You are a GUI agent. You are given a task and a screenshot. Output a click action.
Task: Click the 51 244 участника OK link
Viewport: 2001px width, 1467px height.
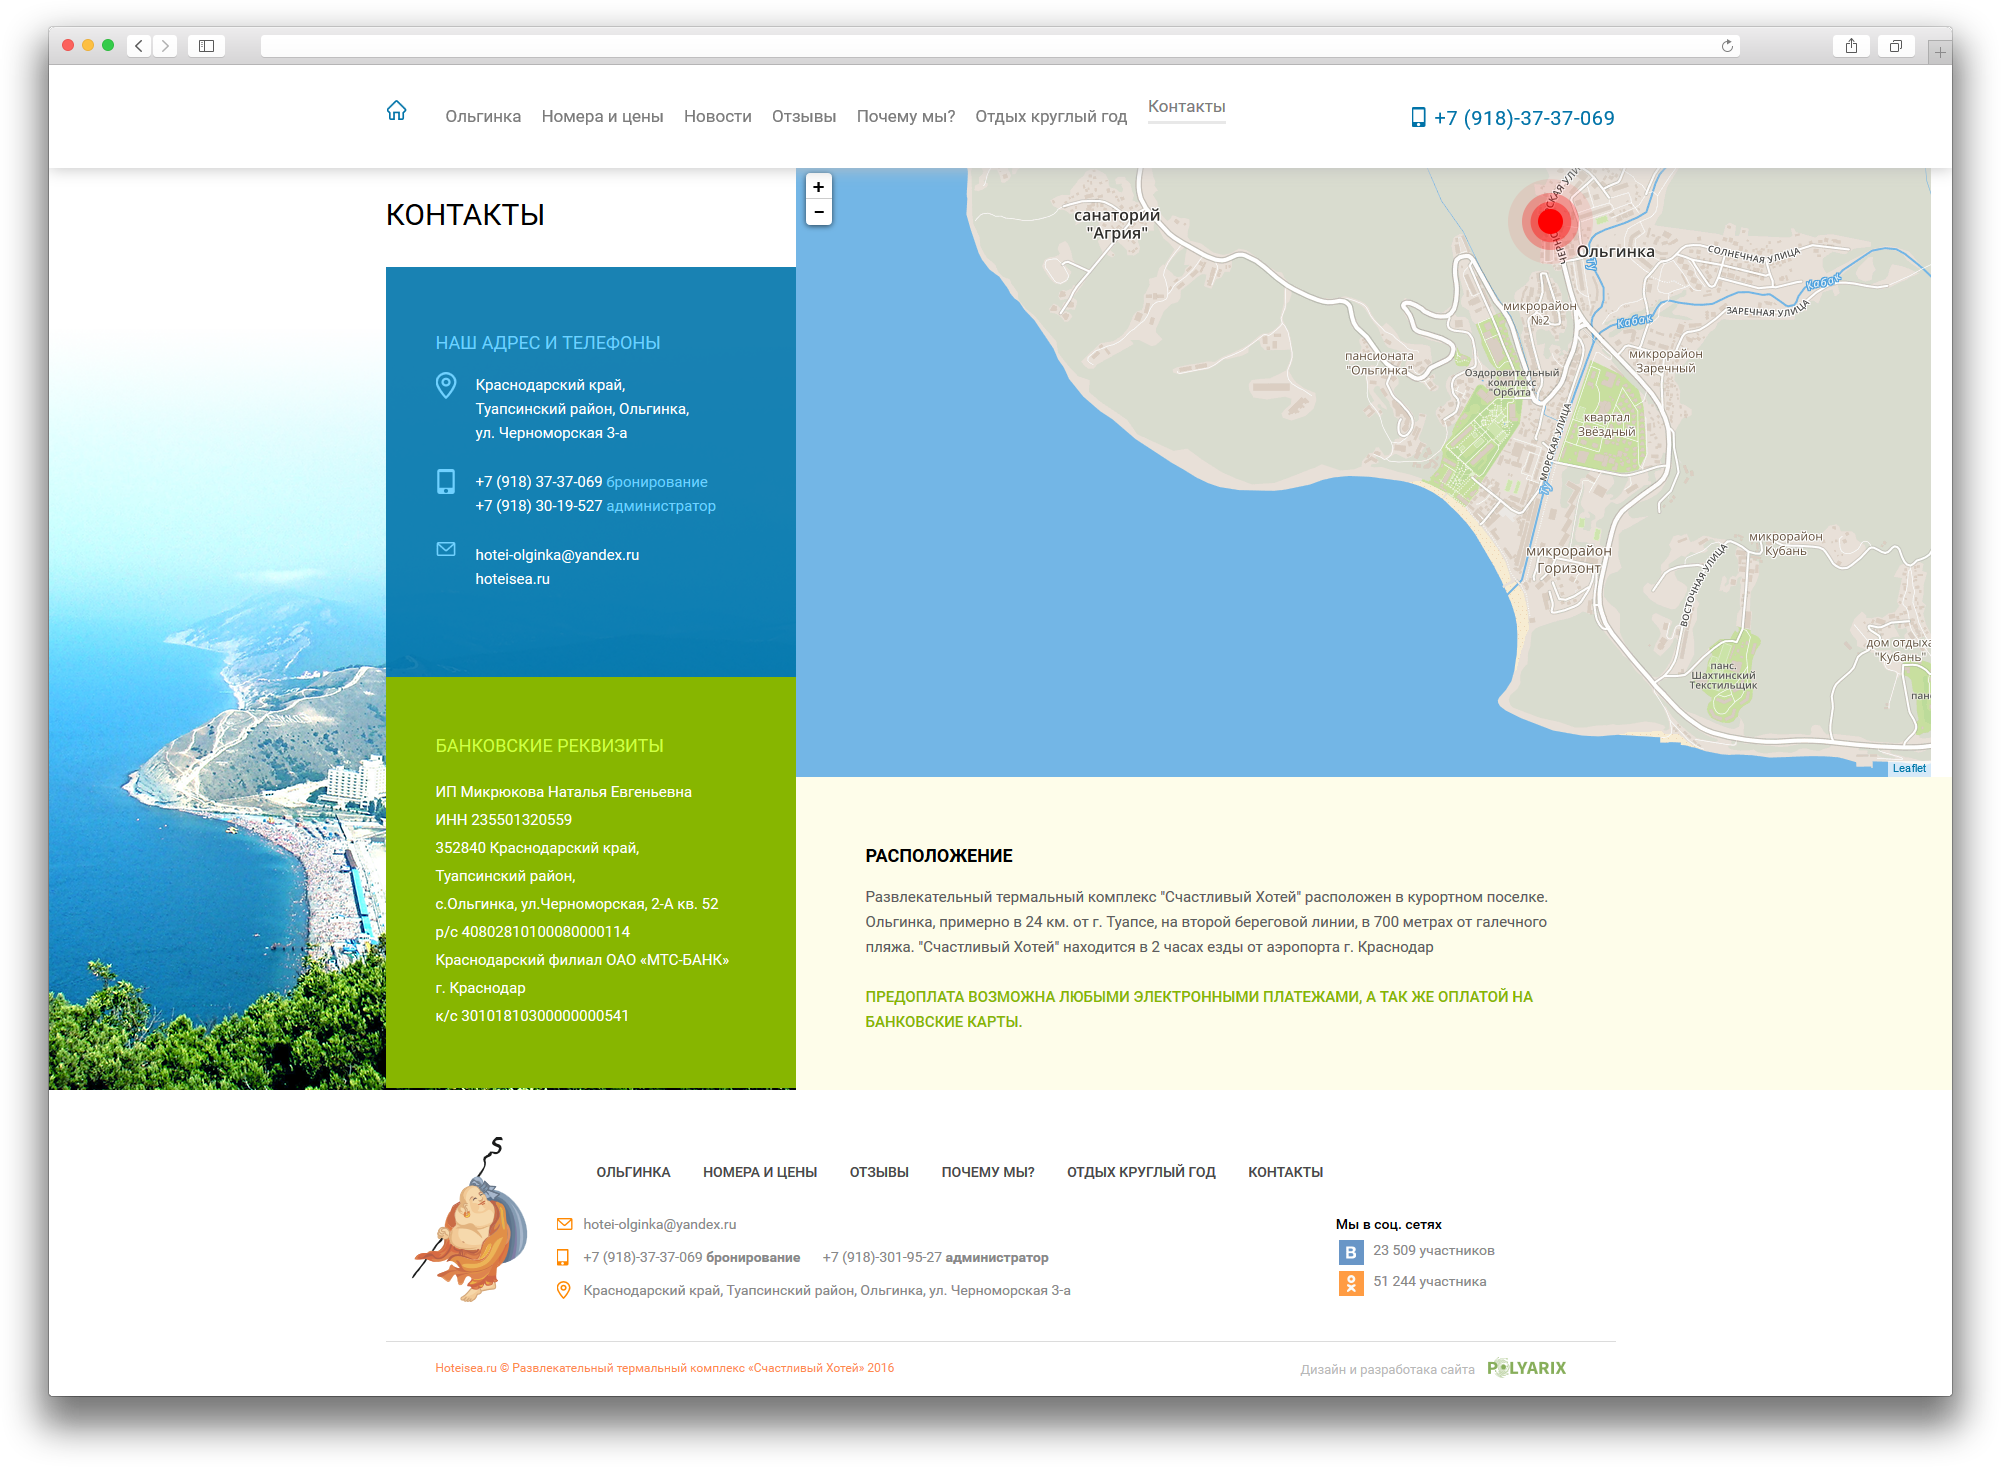pos(1429,1282)
